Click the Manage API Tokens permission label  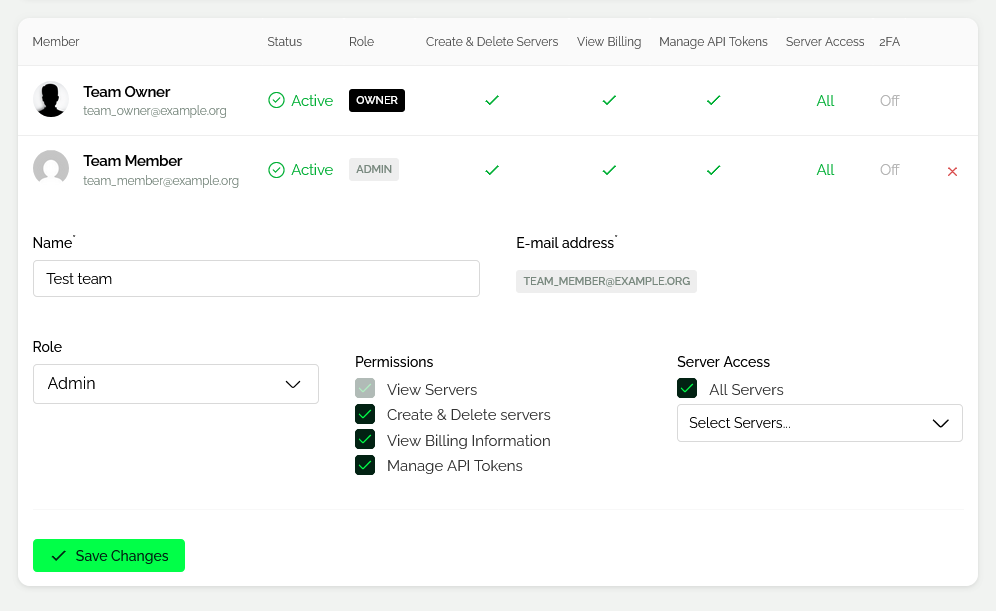pos(455,466)
